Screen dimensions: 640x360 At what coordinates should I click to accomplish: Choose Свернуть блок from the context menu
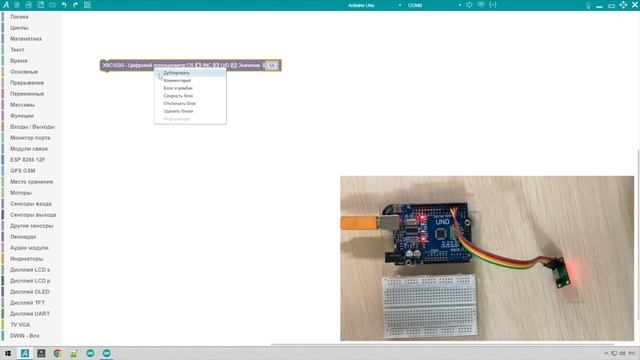click(190, 96)
